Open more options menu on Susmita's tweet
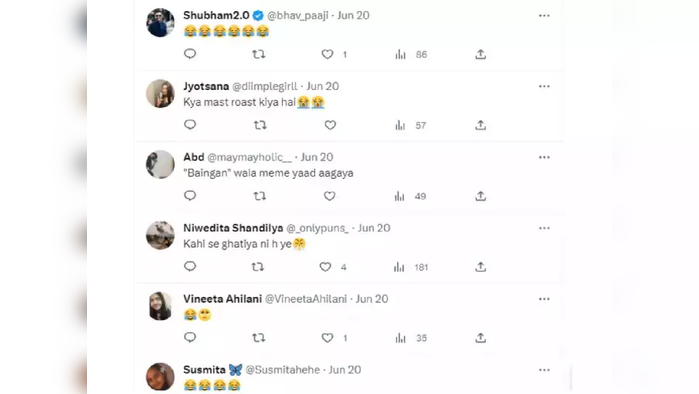 click(544, 370)
